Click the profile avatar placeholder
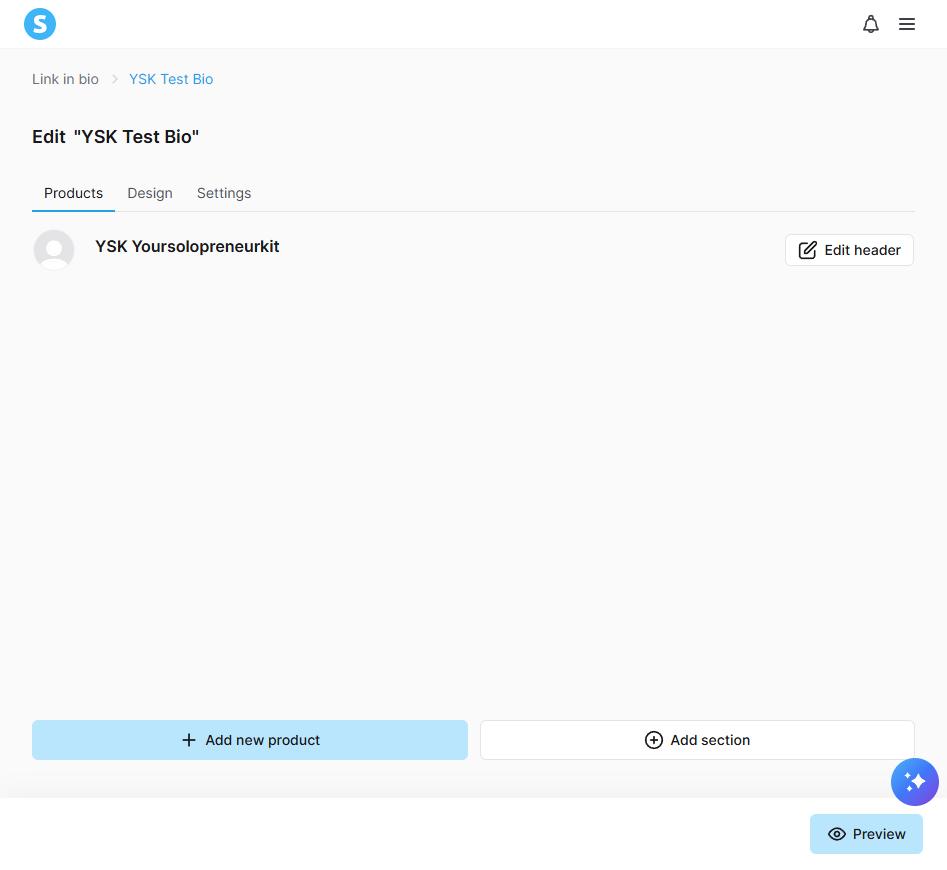Screen dimensions: 947x870 pos(54,249)
